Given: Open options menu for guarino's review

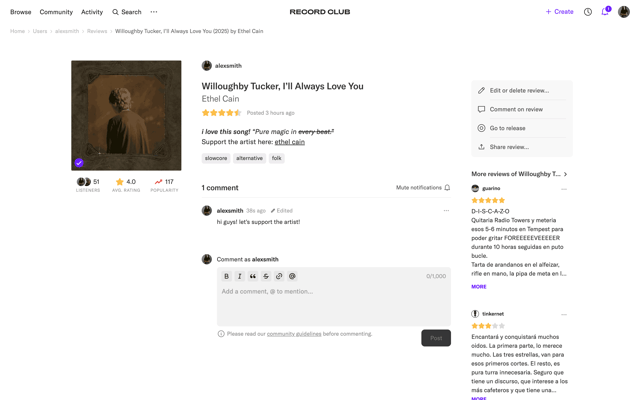Looking at the screenshot, I should point(564,189).
